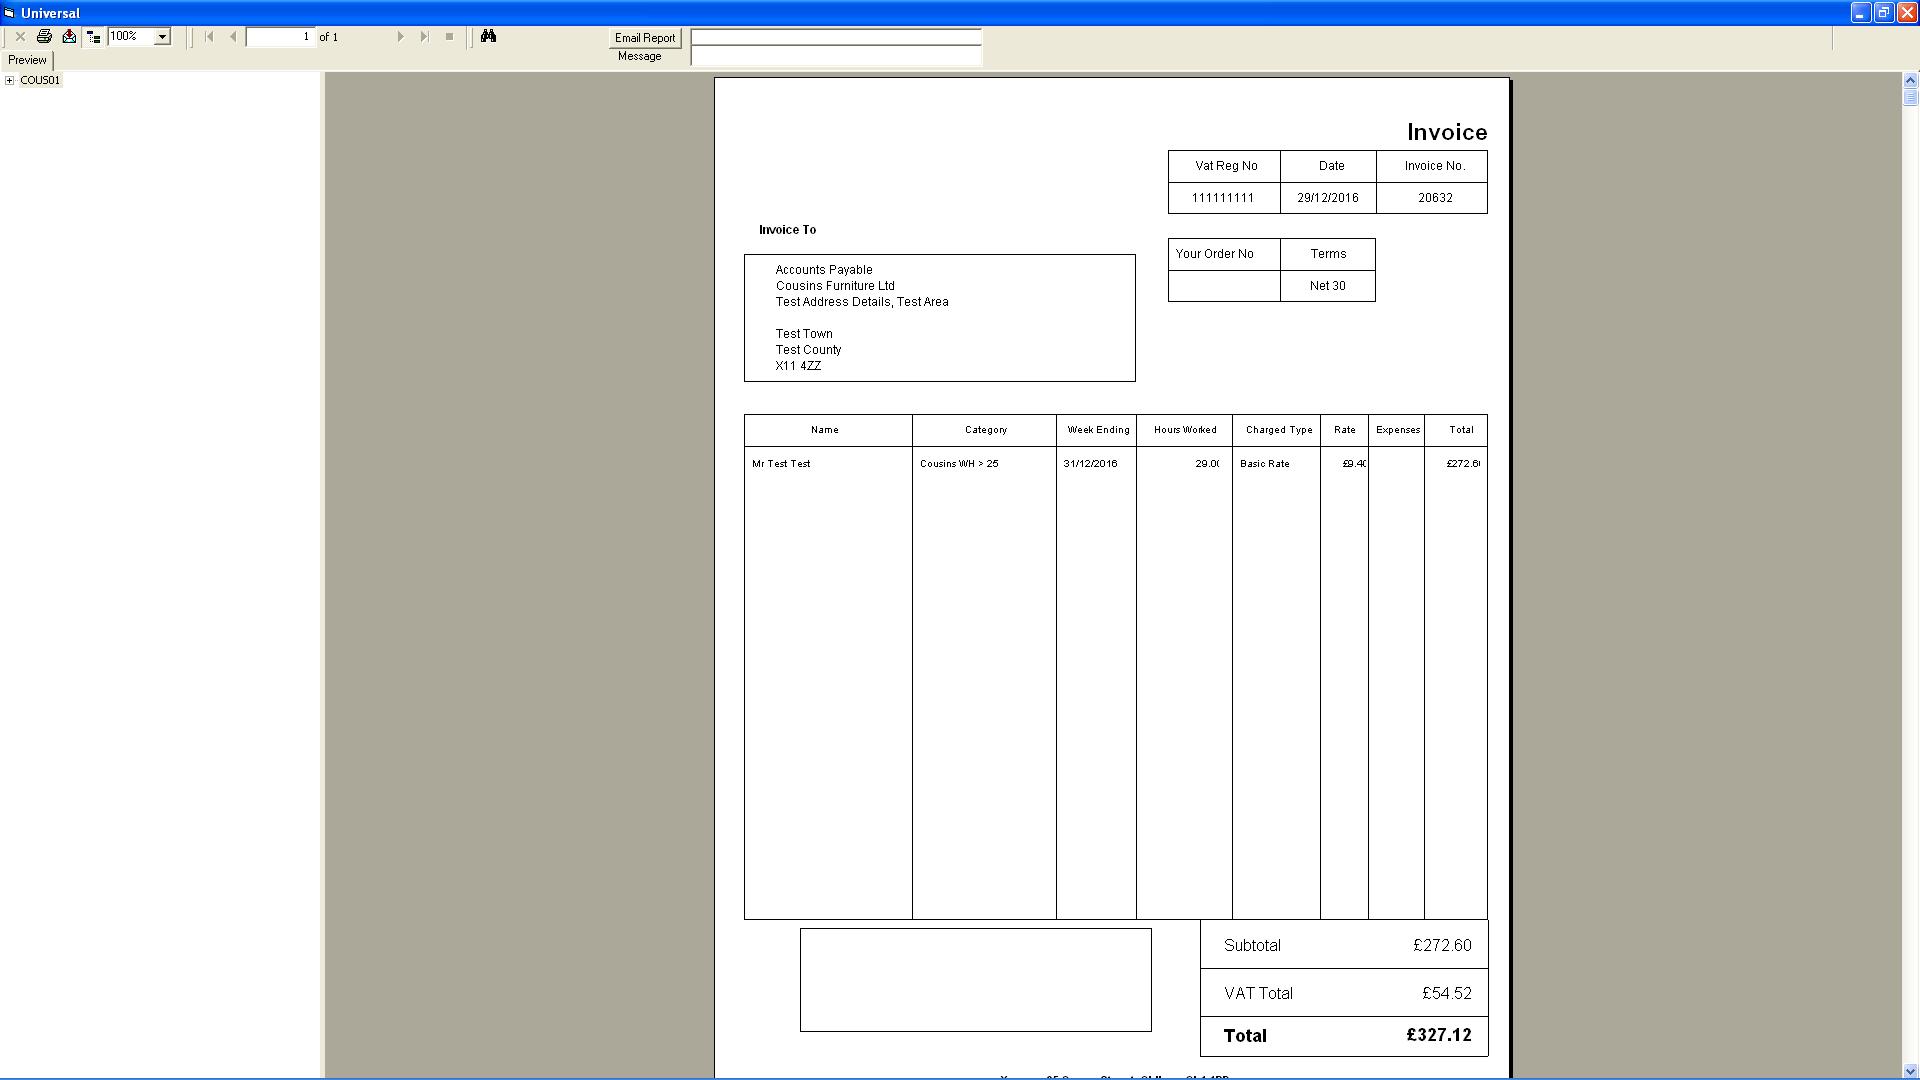Switch to the Preview tab
This screenshot has height=1080, width=1920.
click(x=27, y=60)
